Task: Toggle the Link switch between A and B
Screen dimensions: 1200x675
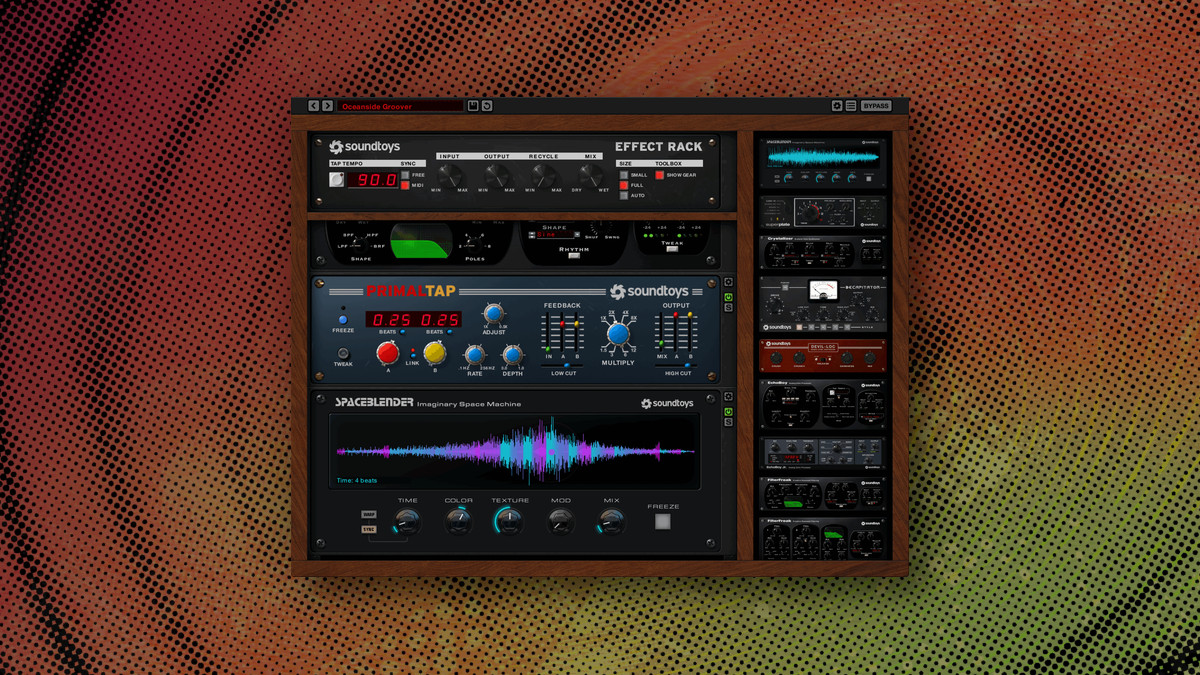Action: [412, 354]
